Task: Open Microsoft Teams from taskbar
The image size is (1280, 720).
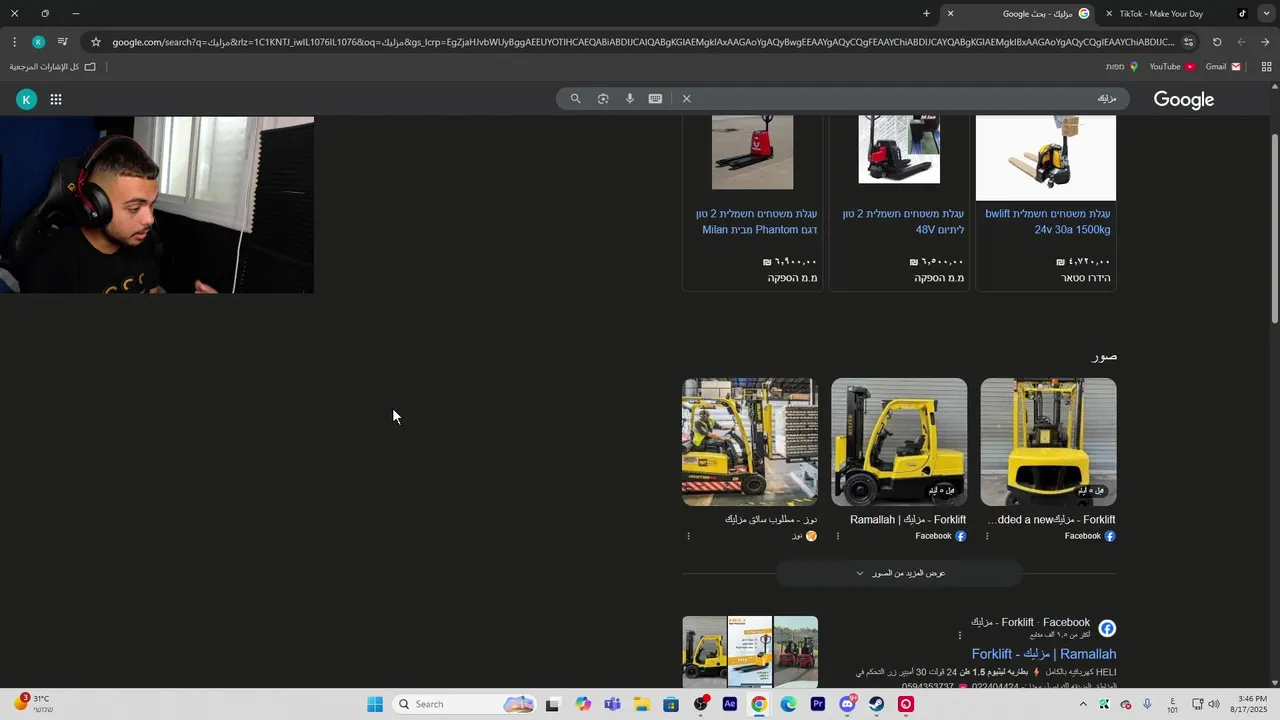Action: 612,704
